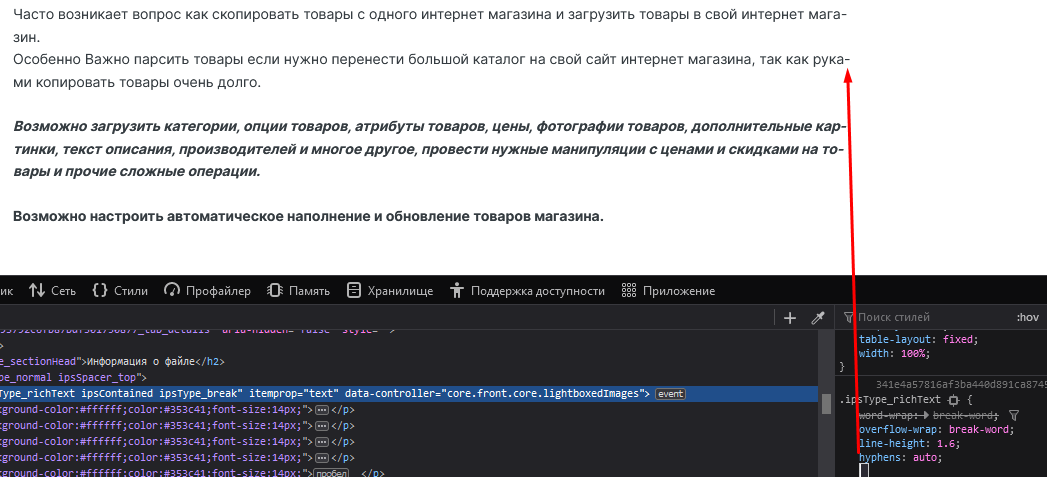This screenshot has height=477, width=1047.
Task: Switch to the Стили (Style Editor) tab
Action: click(x=120, y=291)
